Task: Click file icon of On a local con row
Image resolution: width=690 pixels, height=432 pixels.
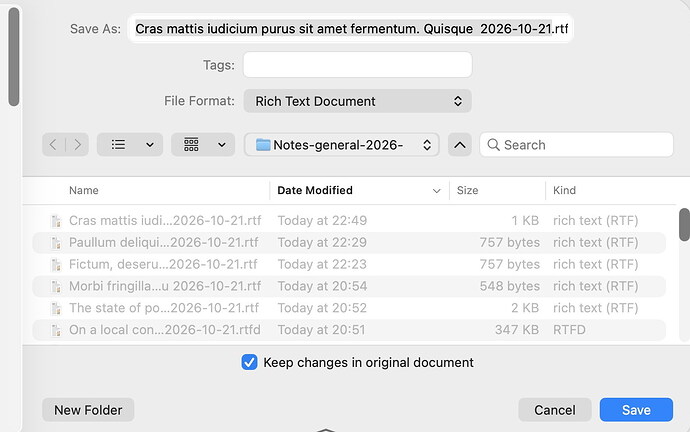Action: pyautogui.click(x=56, y=330)
